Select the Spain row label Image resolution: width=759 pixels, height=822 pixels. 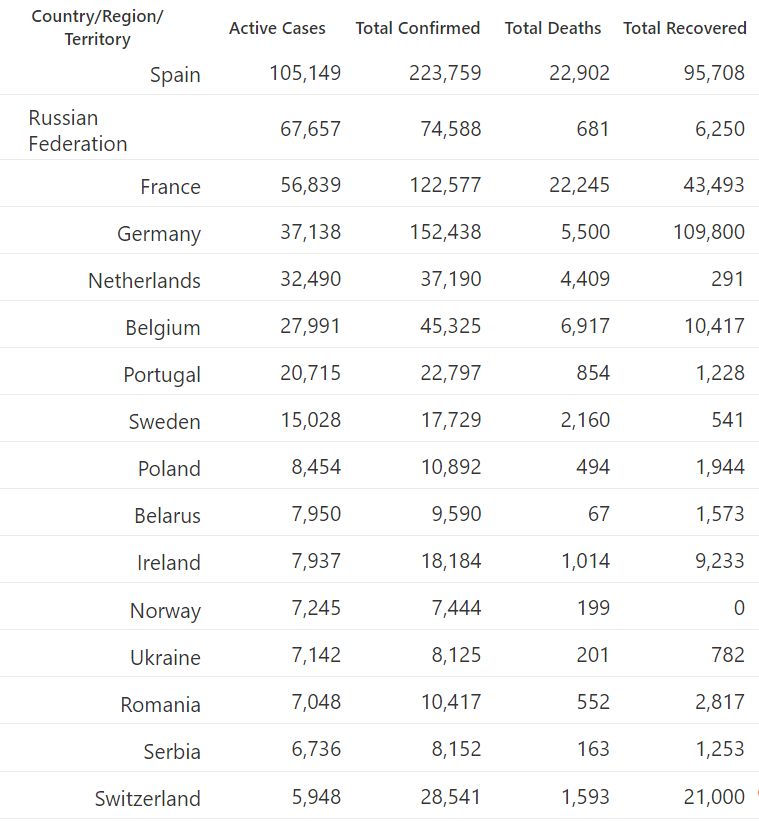(175, 74)
